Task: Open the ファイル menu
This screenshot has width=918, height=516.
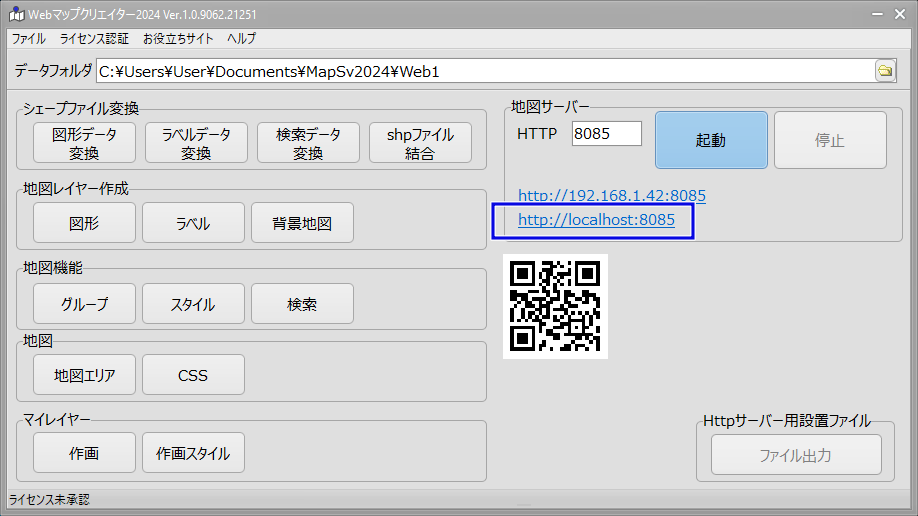Action: tap(29, 39)
